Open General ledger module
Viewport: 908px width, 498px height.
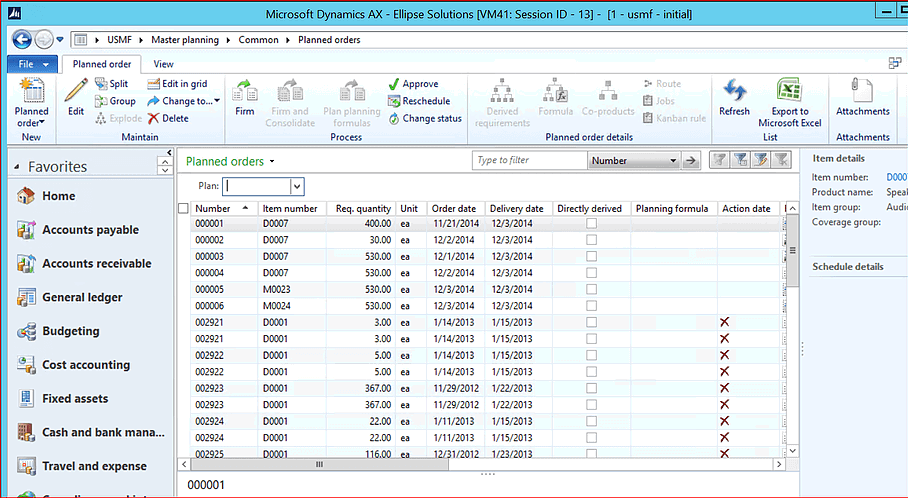click(x=70, y=297)
